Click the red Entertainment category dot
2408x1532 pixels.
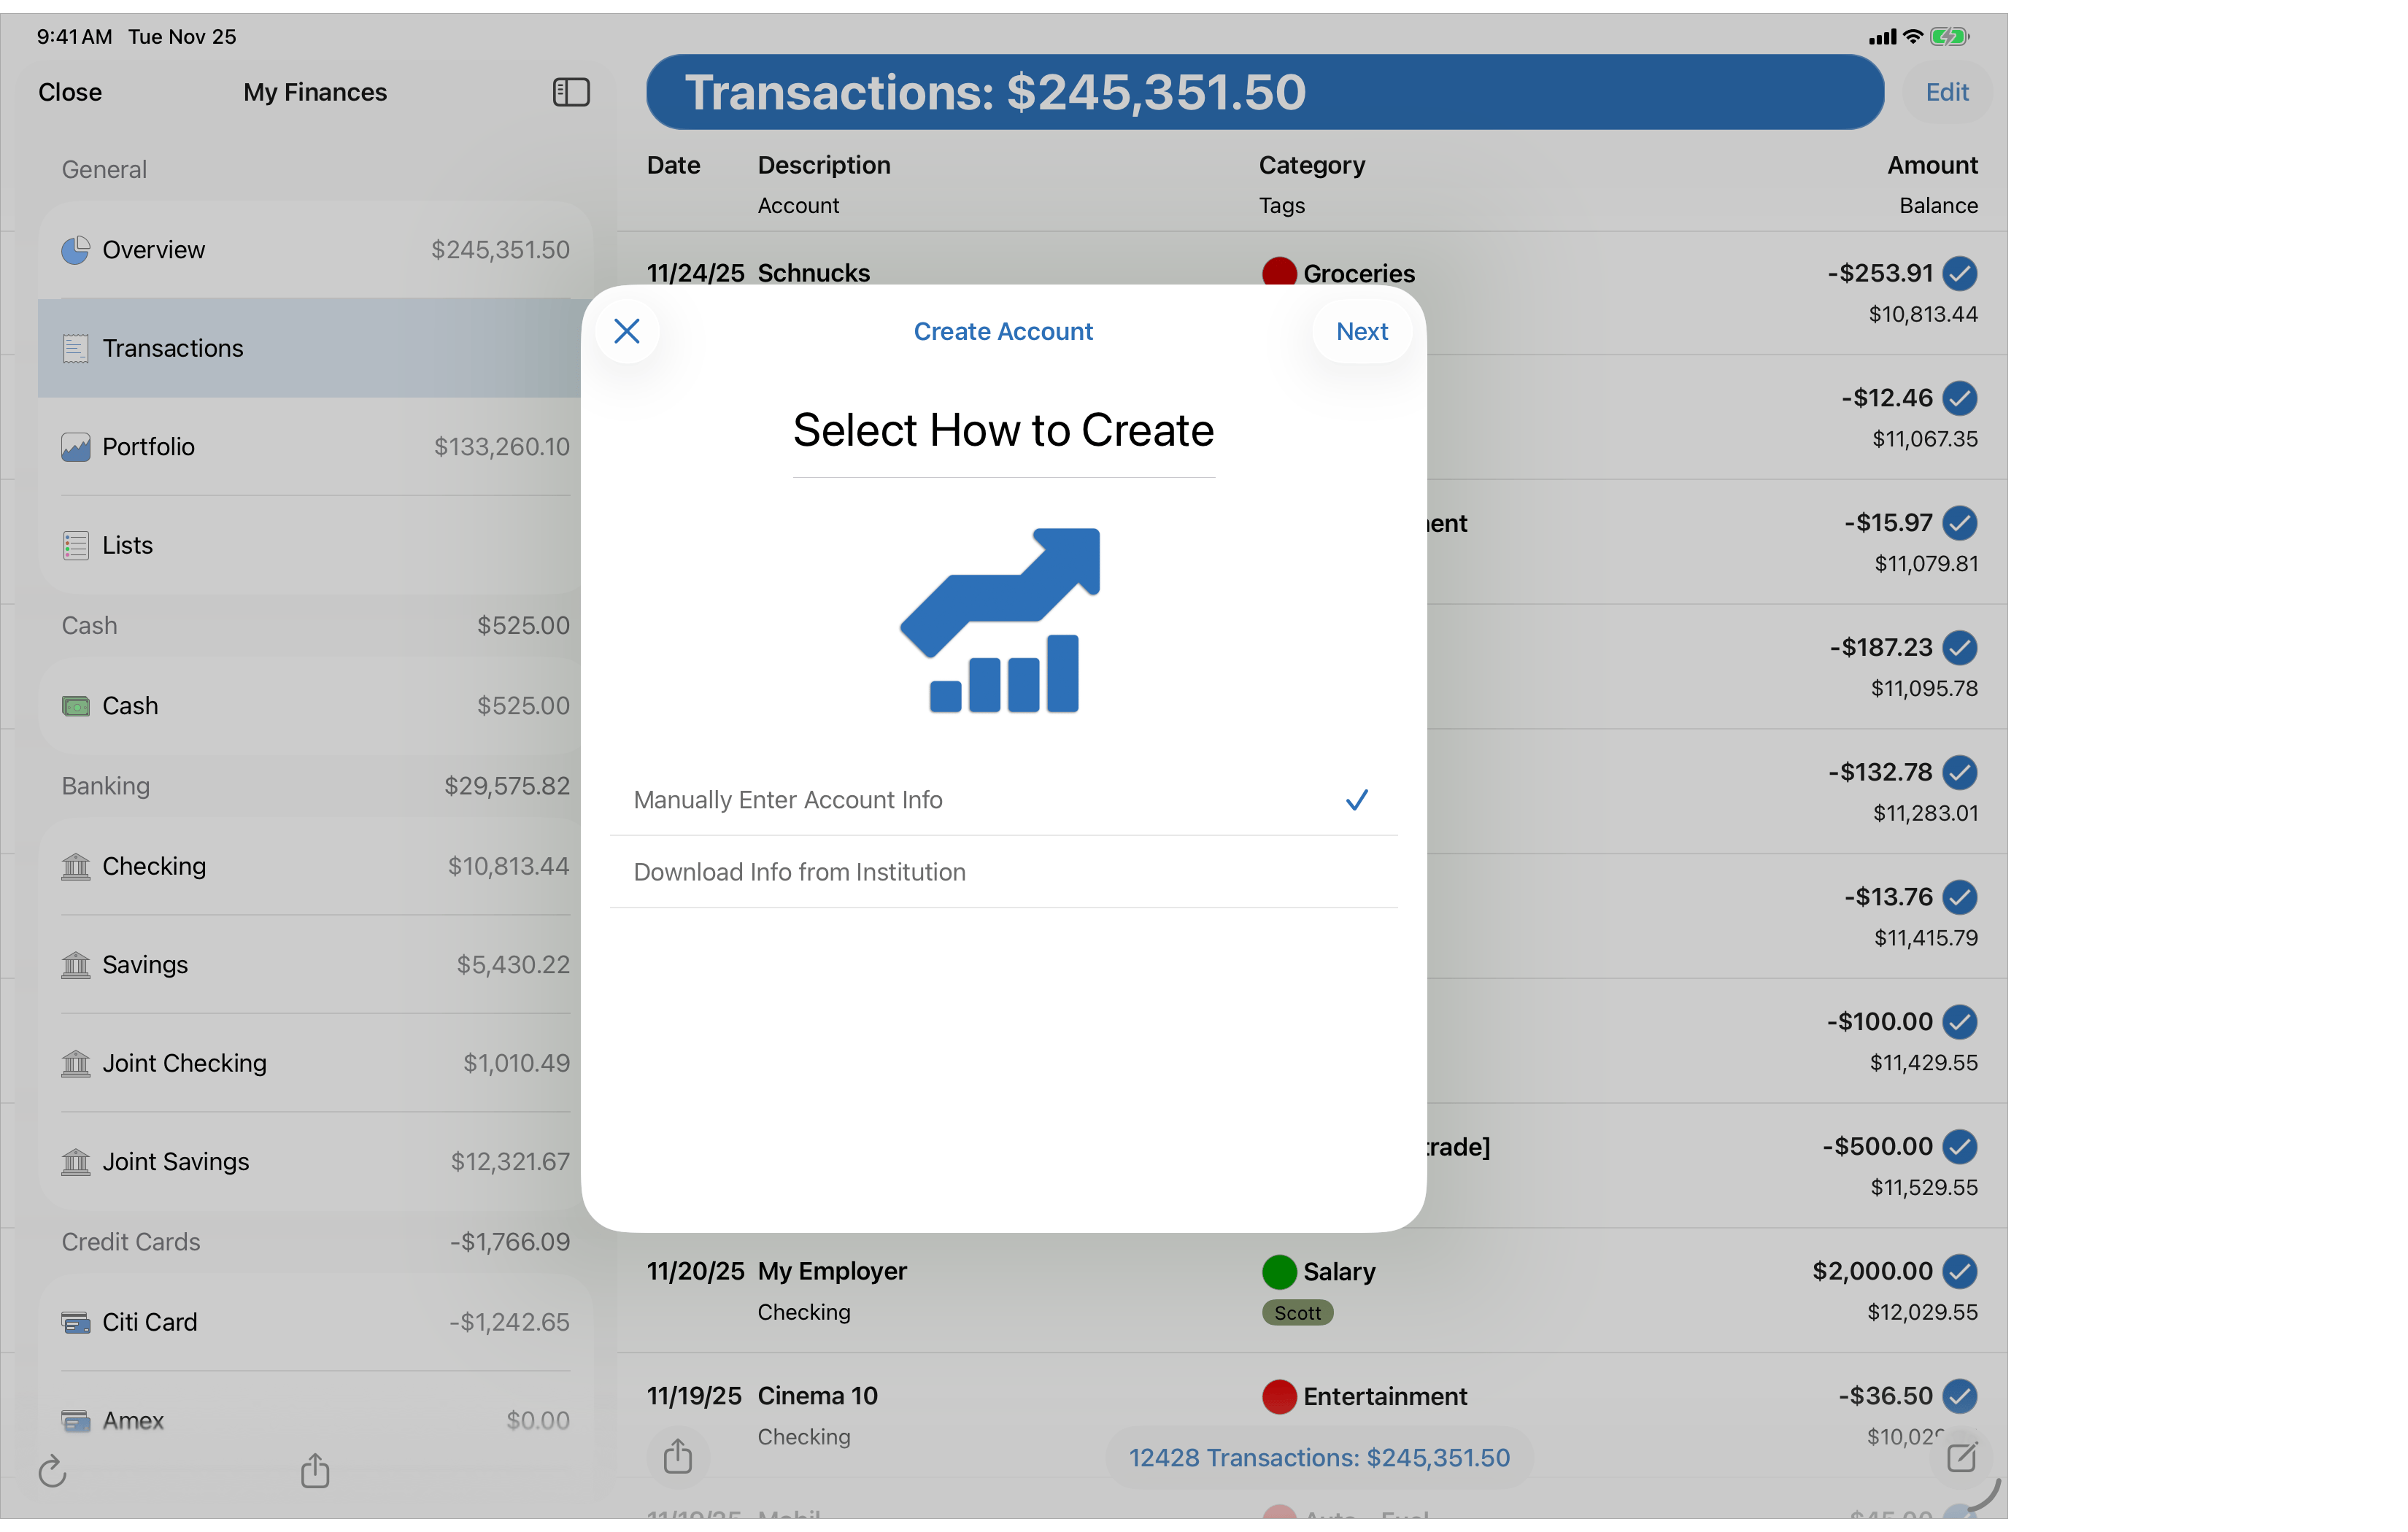tap(1279, 1396)
